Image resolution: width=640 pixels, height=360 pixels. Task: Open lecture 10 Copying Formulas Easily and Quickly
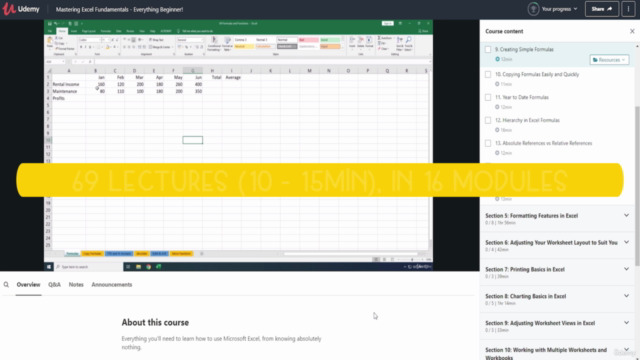(536, 75)
